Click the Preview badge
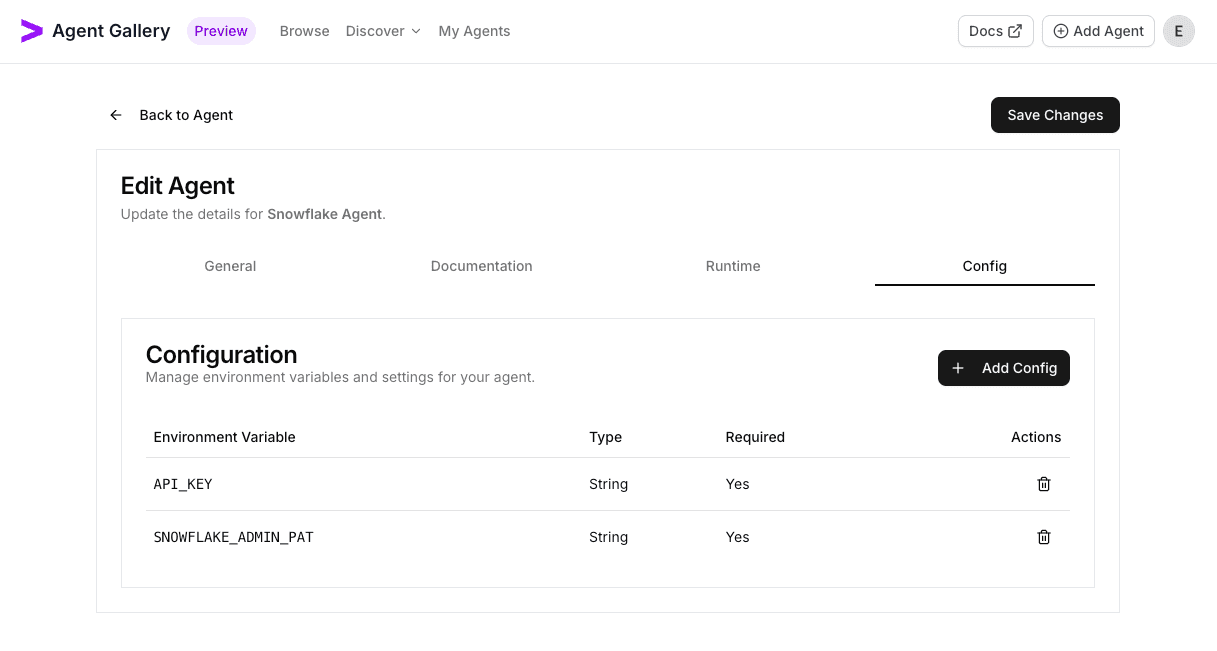The width and height of the screenshot is (1217, 651). tap(221, 31)
